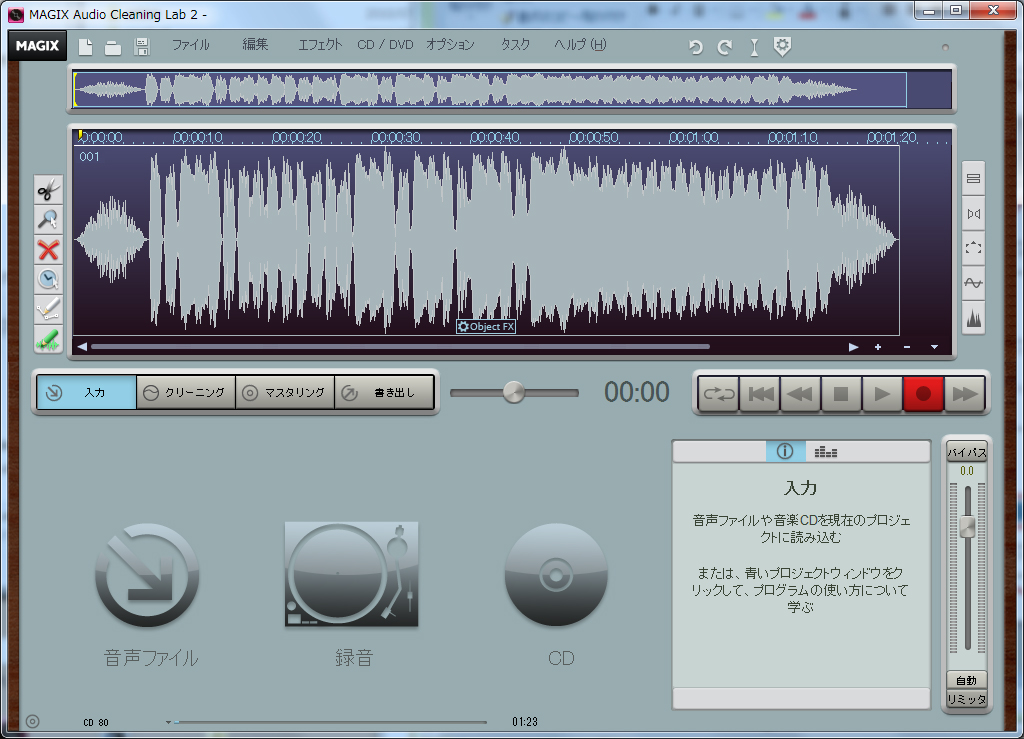
Task: Toggle the バイパス bypass button
Action: [x=967, y=453]
